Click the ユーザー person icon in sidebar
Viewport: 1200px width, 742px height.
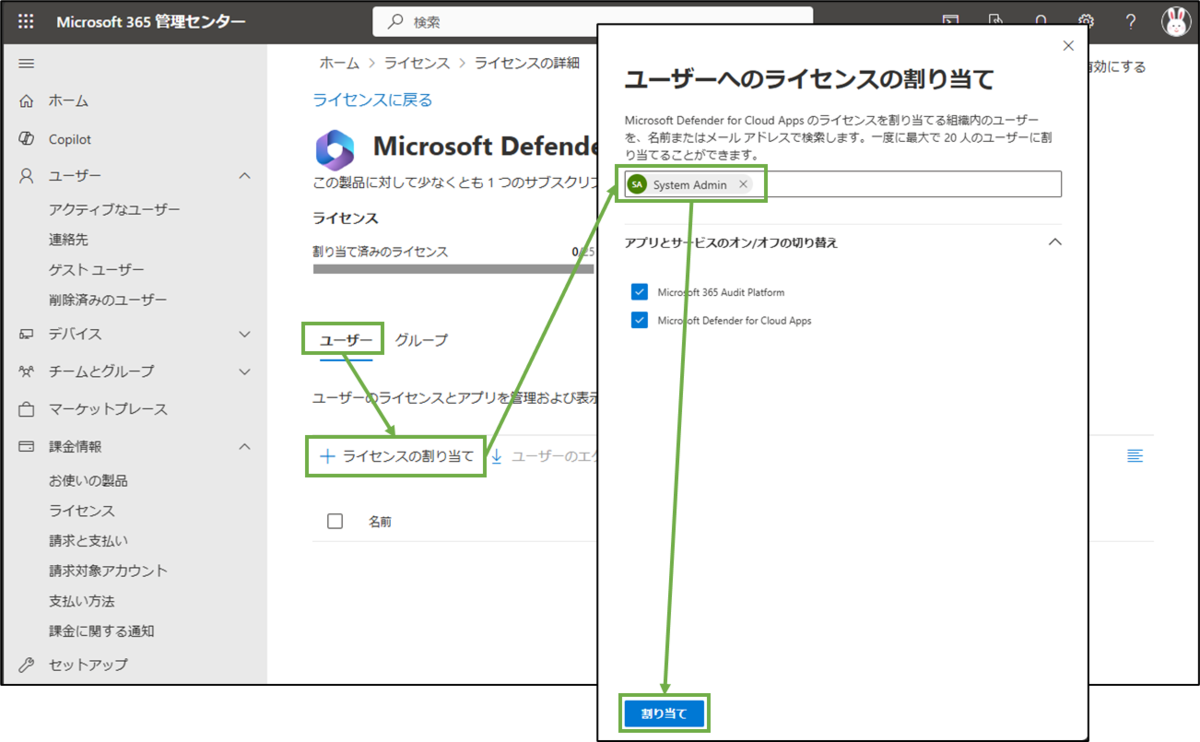pyautogui.click(x=27, y=176)
